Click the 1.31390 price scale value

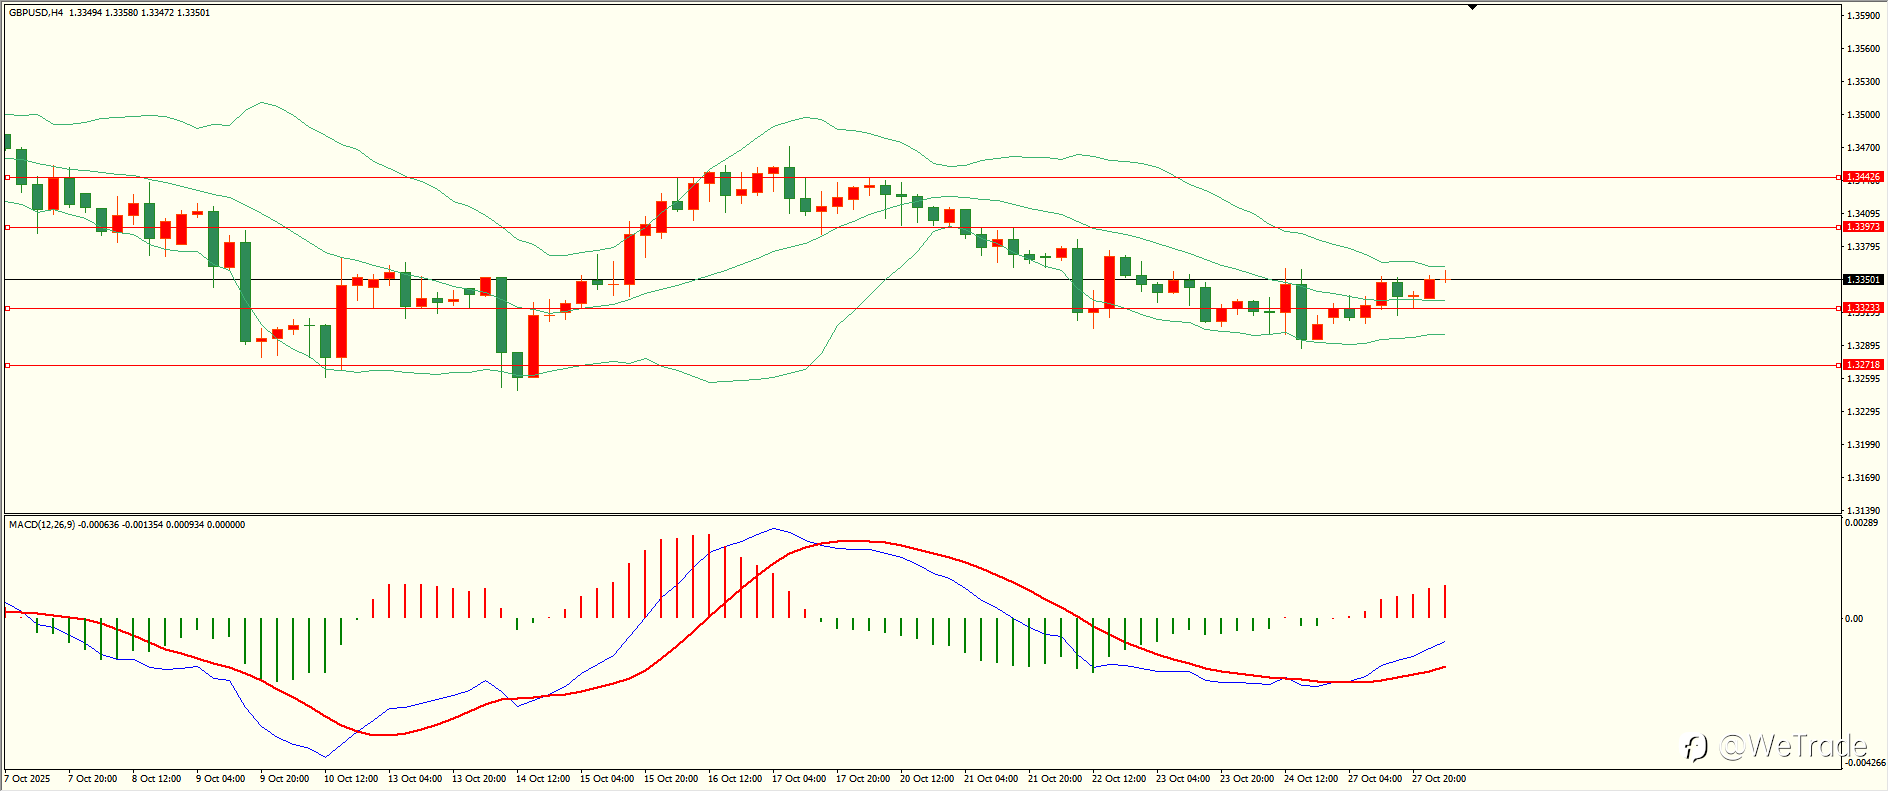click(1863, 511)
